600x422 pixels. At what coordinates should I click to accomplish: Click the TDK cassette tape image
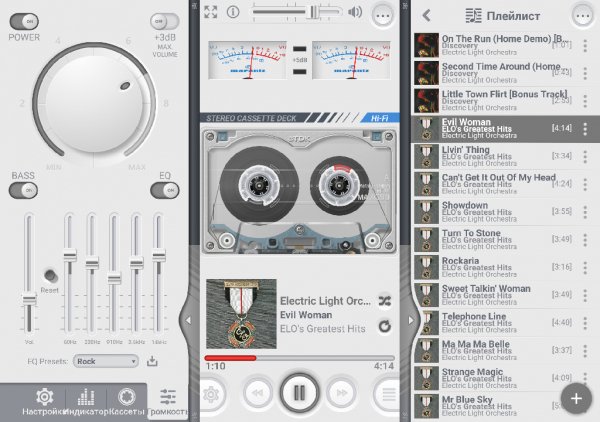point(299,191)
